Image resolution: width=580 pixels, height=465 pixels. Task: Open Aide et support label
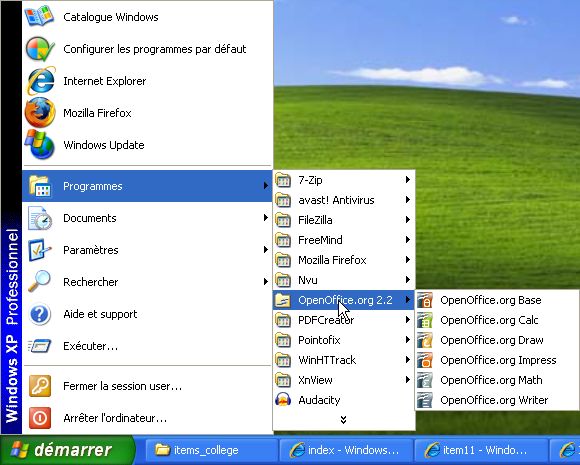[x=100, y=314]
